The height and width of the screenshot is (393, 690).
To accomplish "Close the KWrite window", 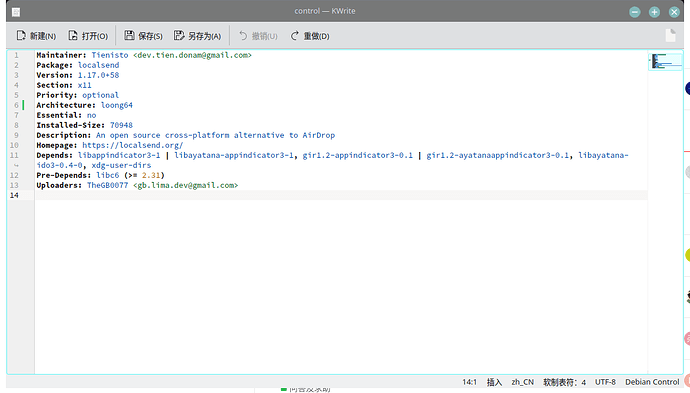I will pyautogui.click(x=674, y=12).
